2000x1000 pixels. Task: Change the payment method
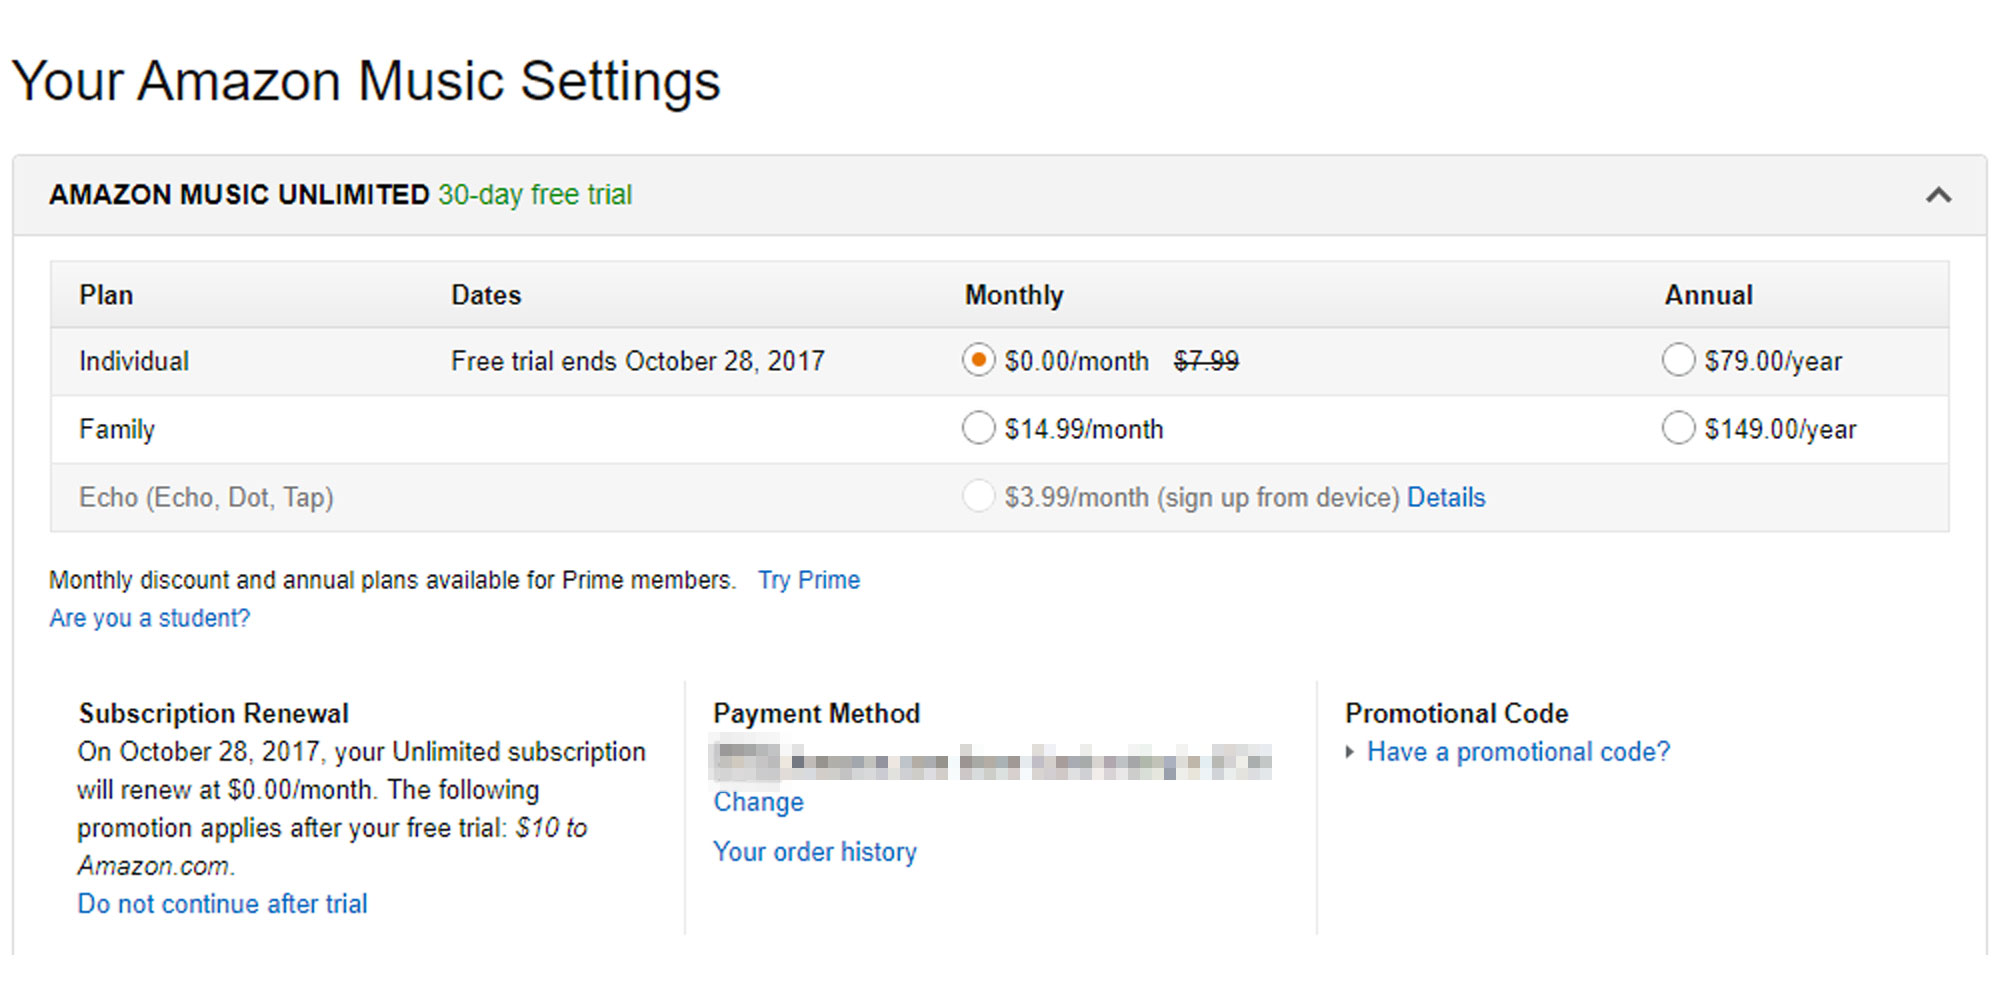pos(758,802)
